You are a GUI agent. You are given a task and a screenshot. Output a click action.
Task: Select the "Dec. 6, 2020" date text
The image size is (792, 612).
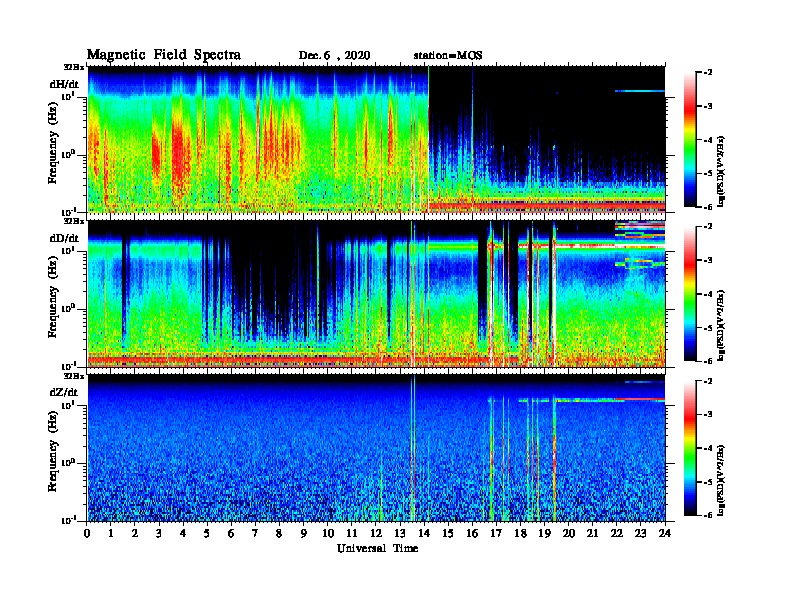(x=334, y=56)
